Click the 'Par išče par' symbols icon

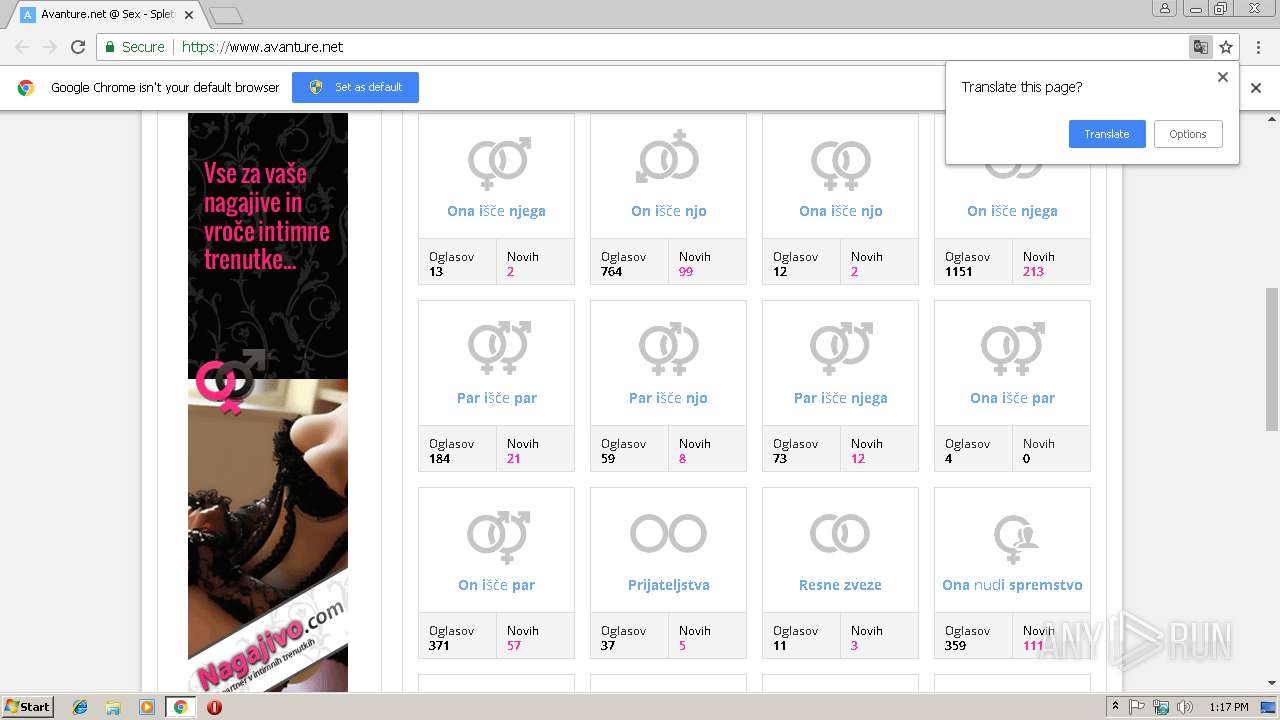click(x=497, y=348)
